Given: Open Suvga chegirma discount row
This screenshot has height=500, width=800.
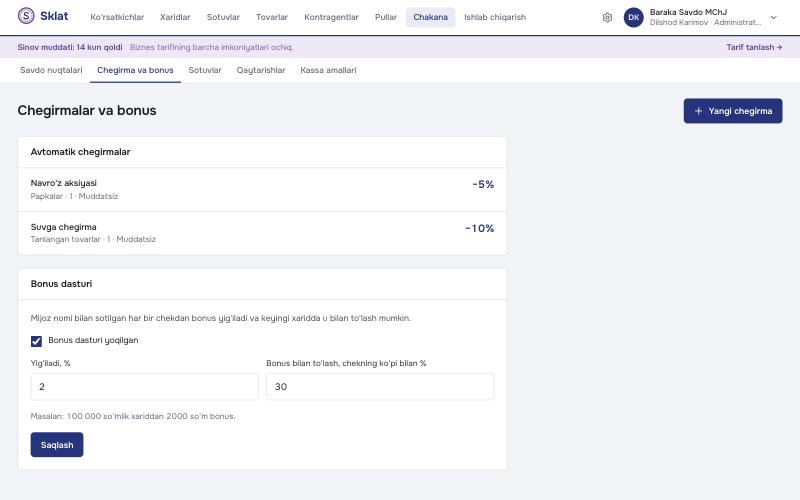Looking at the screenshot, I should point(262,233).
